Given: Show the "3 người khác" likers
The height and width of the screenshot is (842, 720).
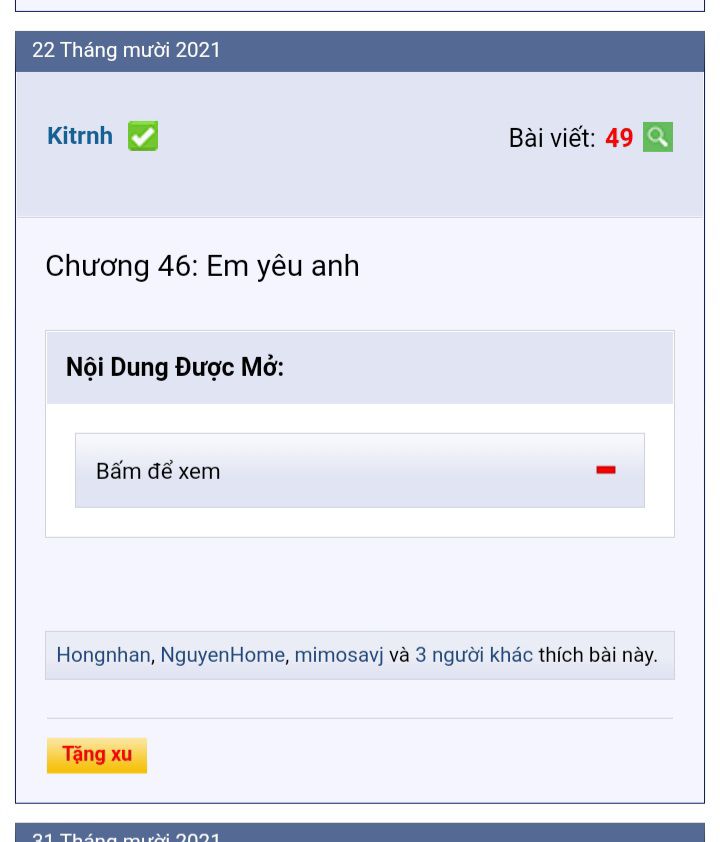Looking at the screenshot, I should click(474, 655).
